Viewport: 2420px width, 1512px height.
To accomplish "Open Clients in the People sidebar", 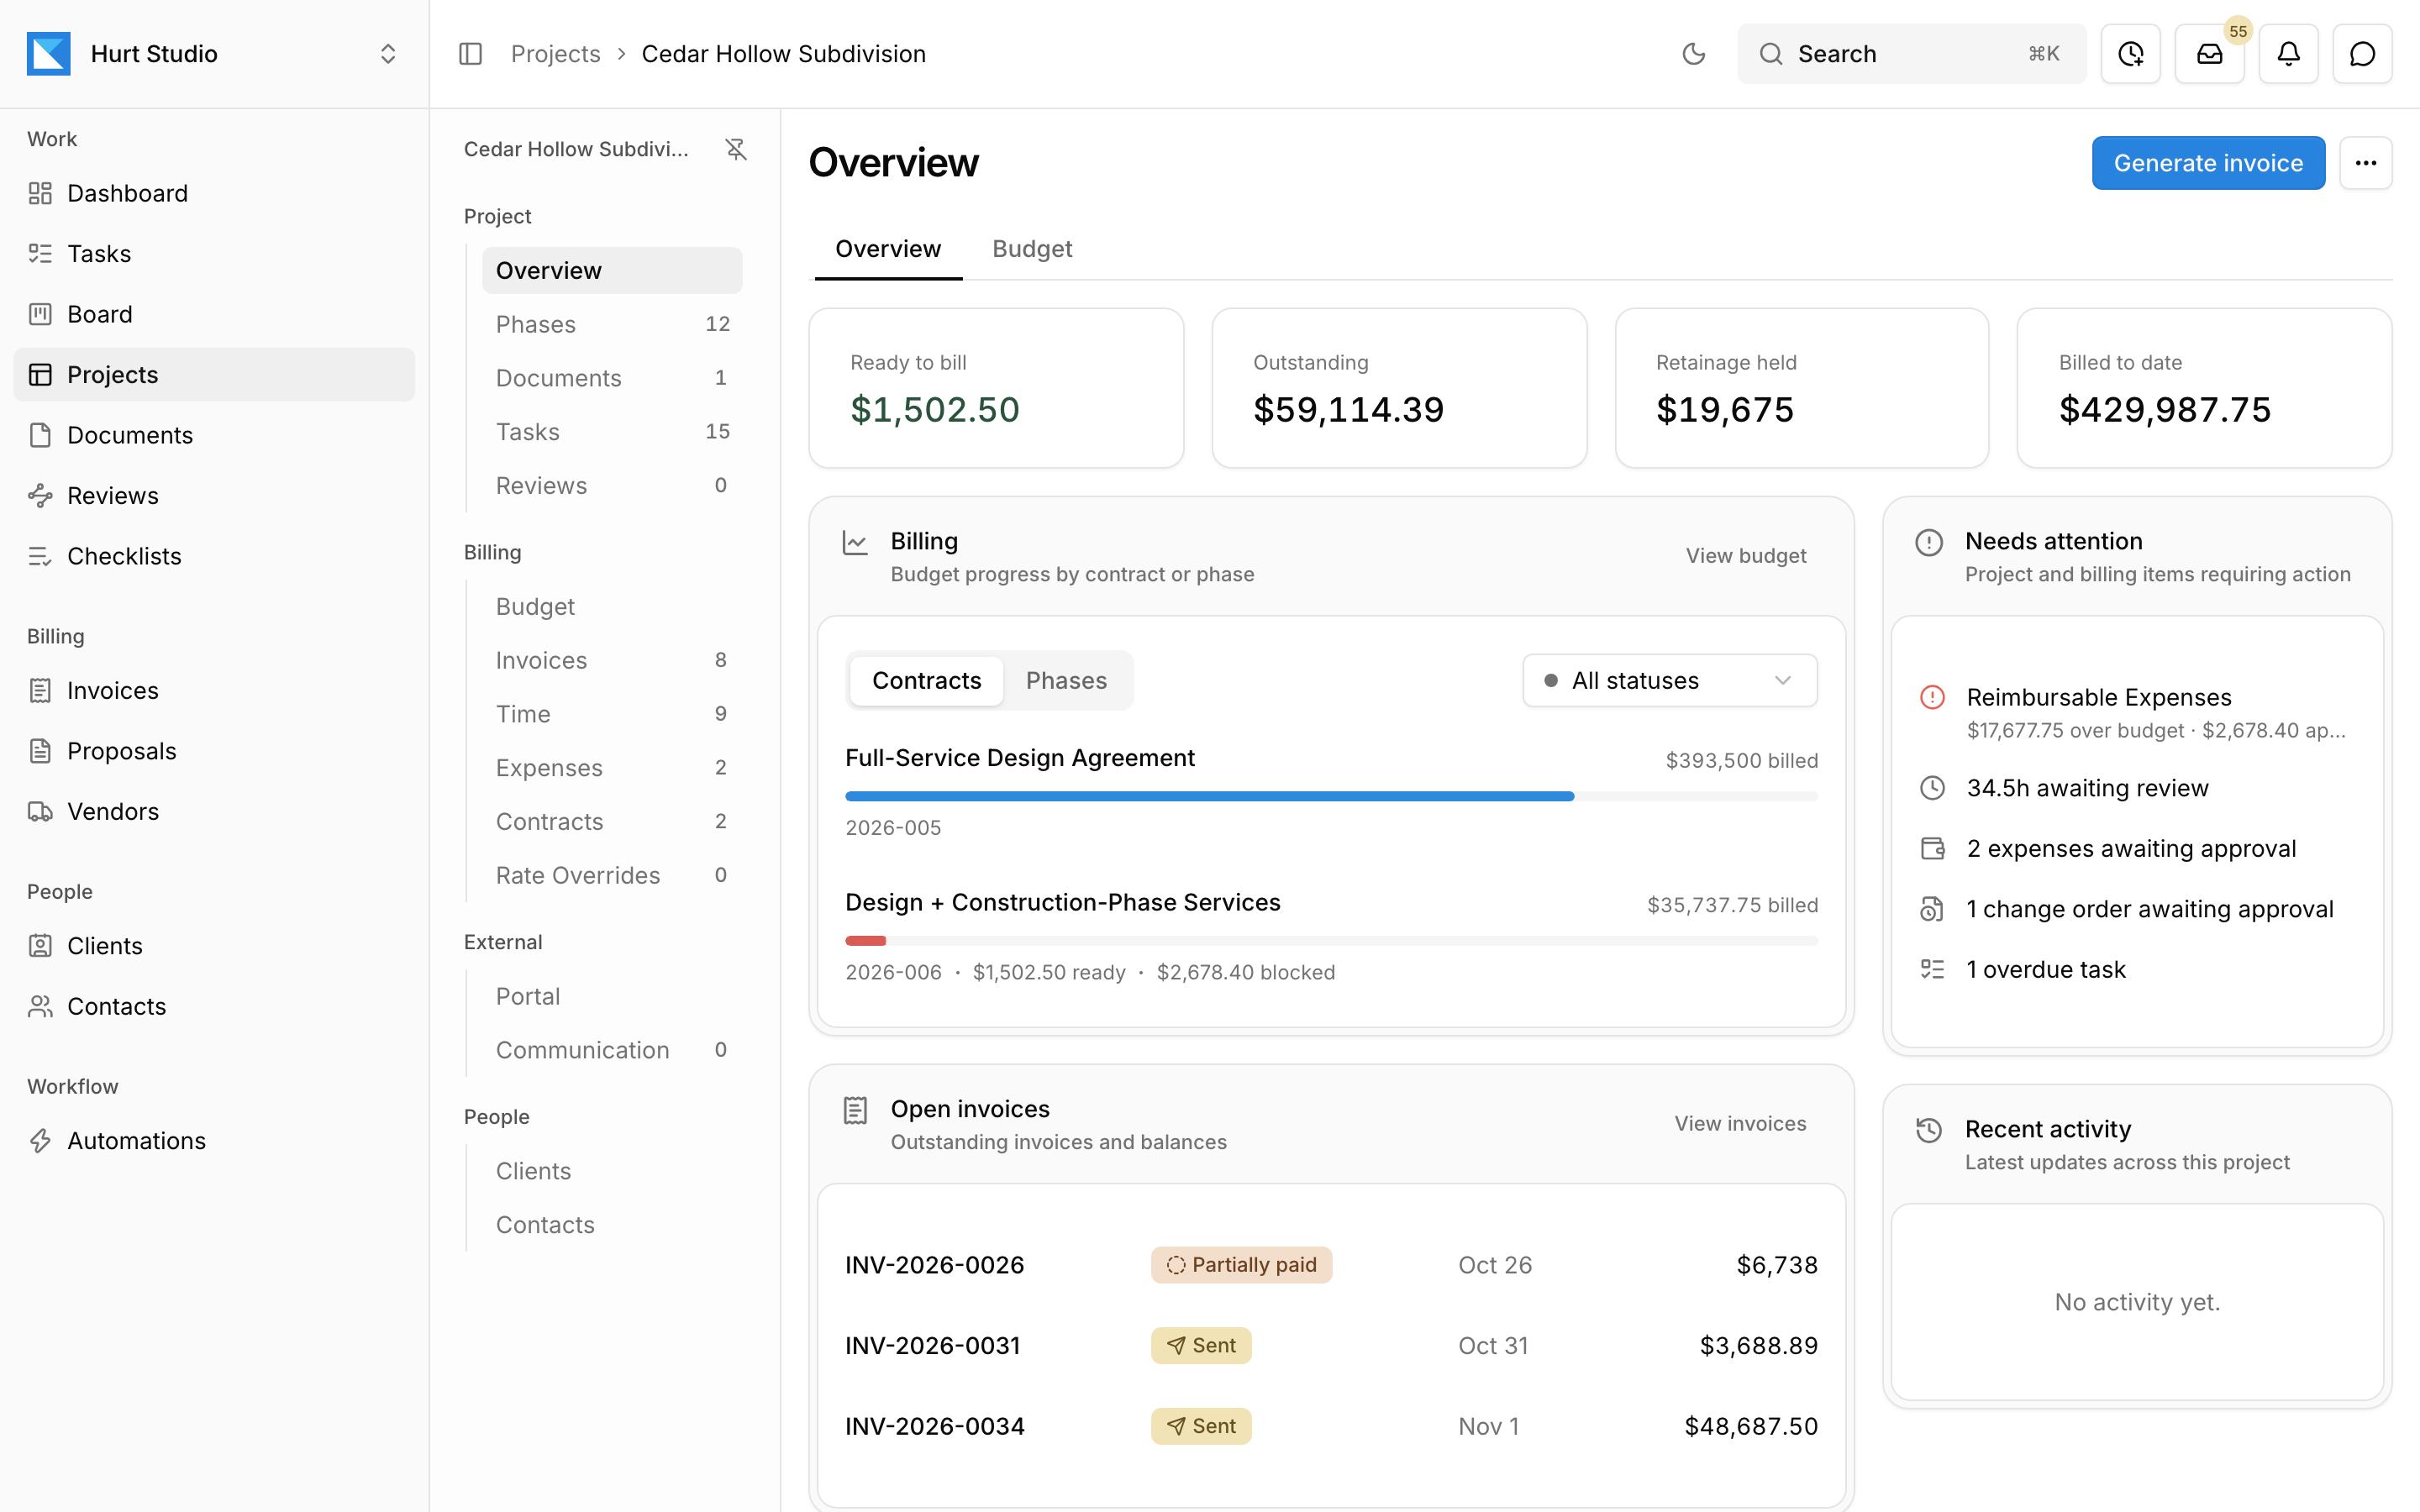I will tap(214, 946).
